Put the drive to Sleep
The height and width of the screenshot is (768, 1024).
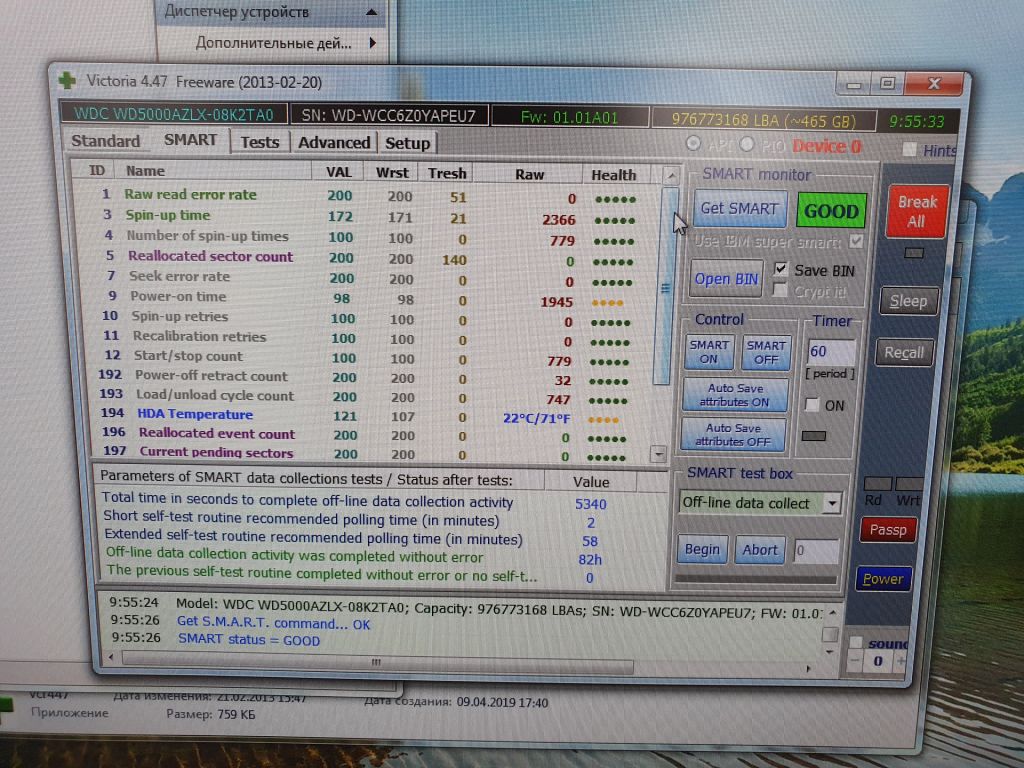click(x=908, y=301)
